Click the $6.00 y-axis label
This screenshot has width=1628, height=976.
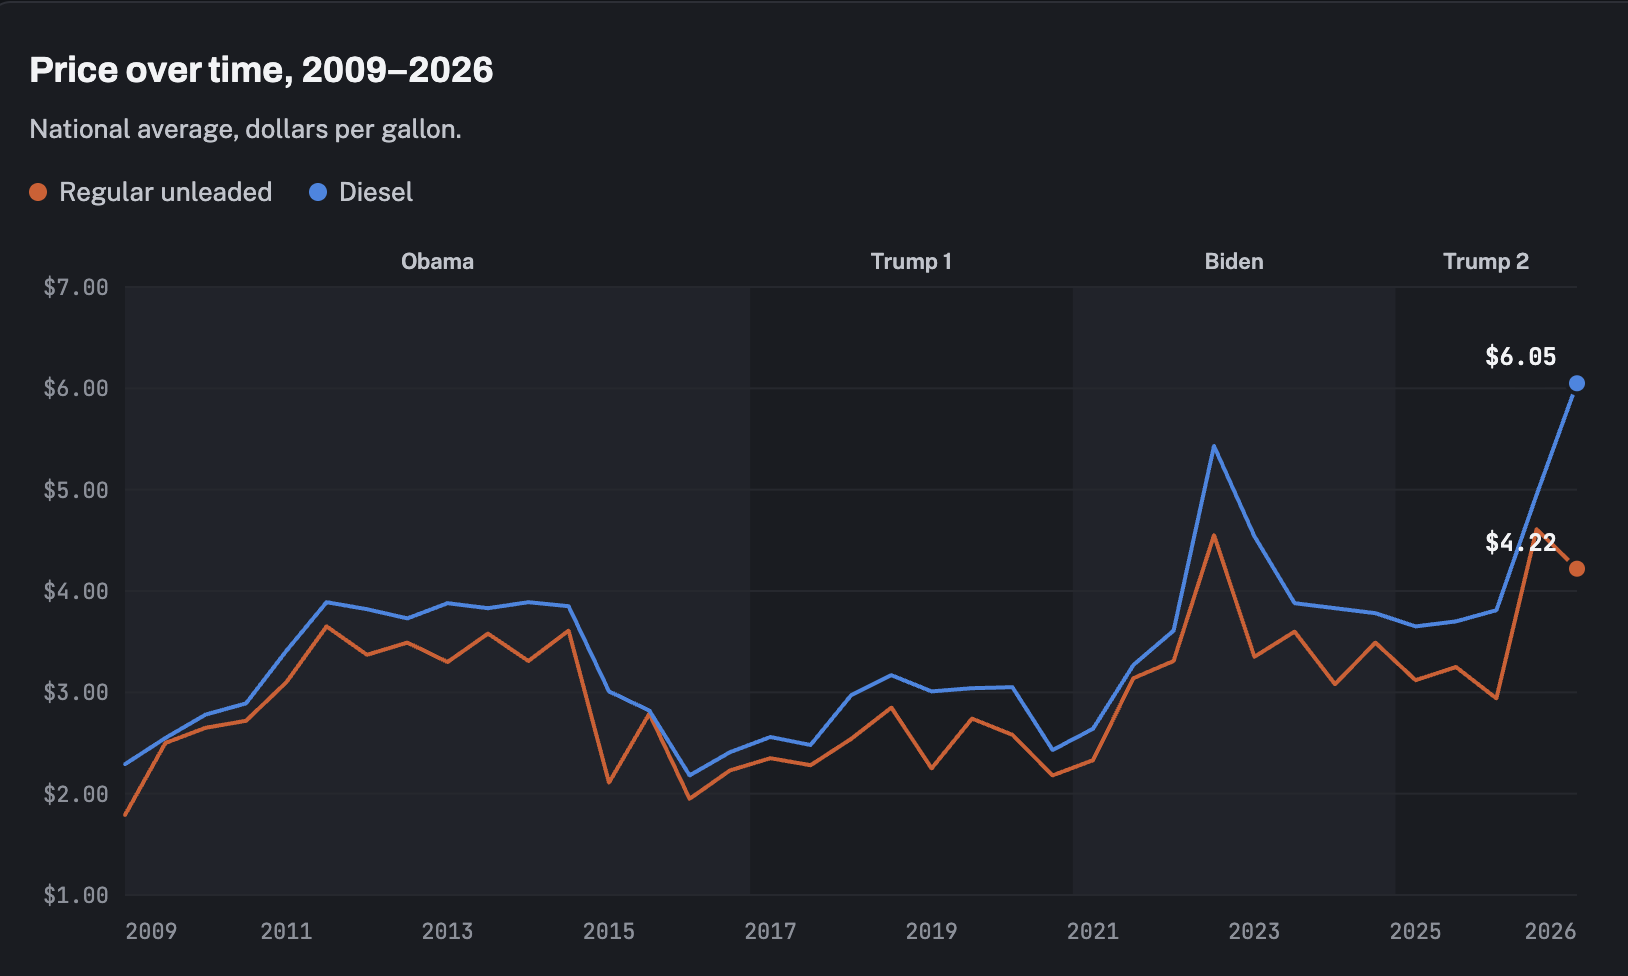[x=76, y=389]
